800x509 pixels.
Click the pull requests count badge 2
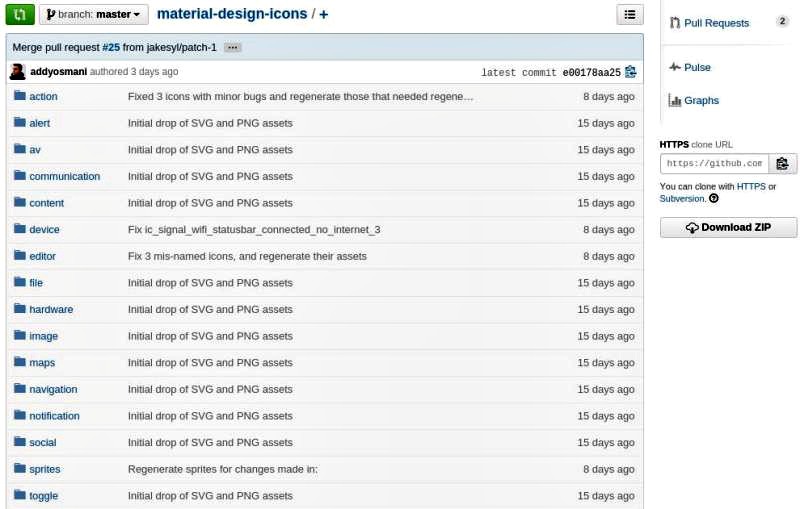[782, 21]
